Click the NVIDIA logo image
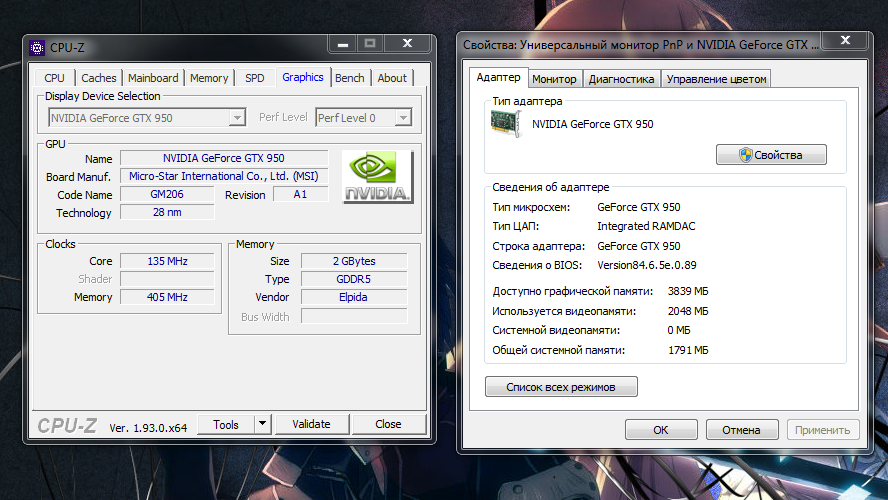The image size is (888, 500). tap(377, 177)
